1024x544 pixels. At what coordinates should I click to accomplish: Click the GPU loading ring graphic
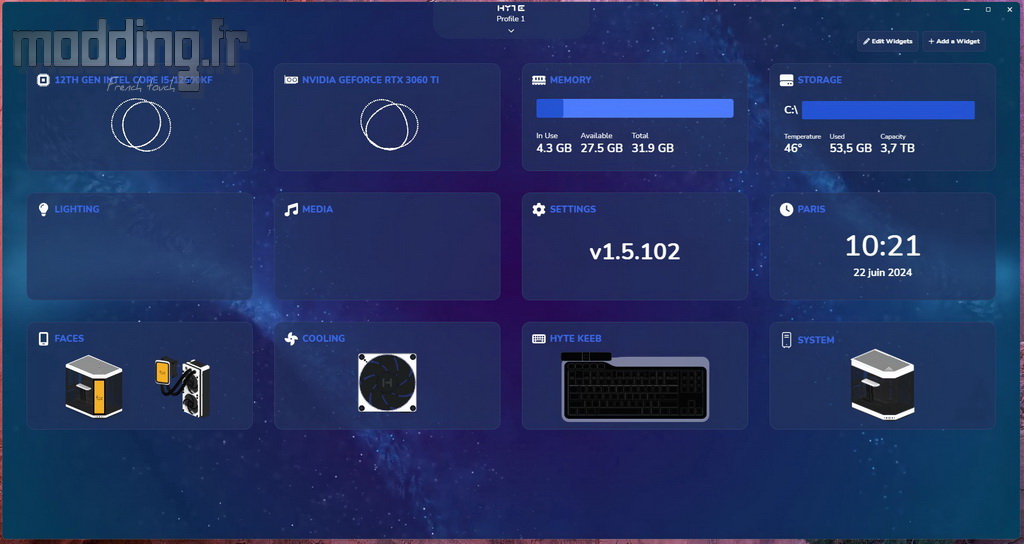(x=389, y=125)
